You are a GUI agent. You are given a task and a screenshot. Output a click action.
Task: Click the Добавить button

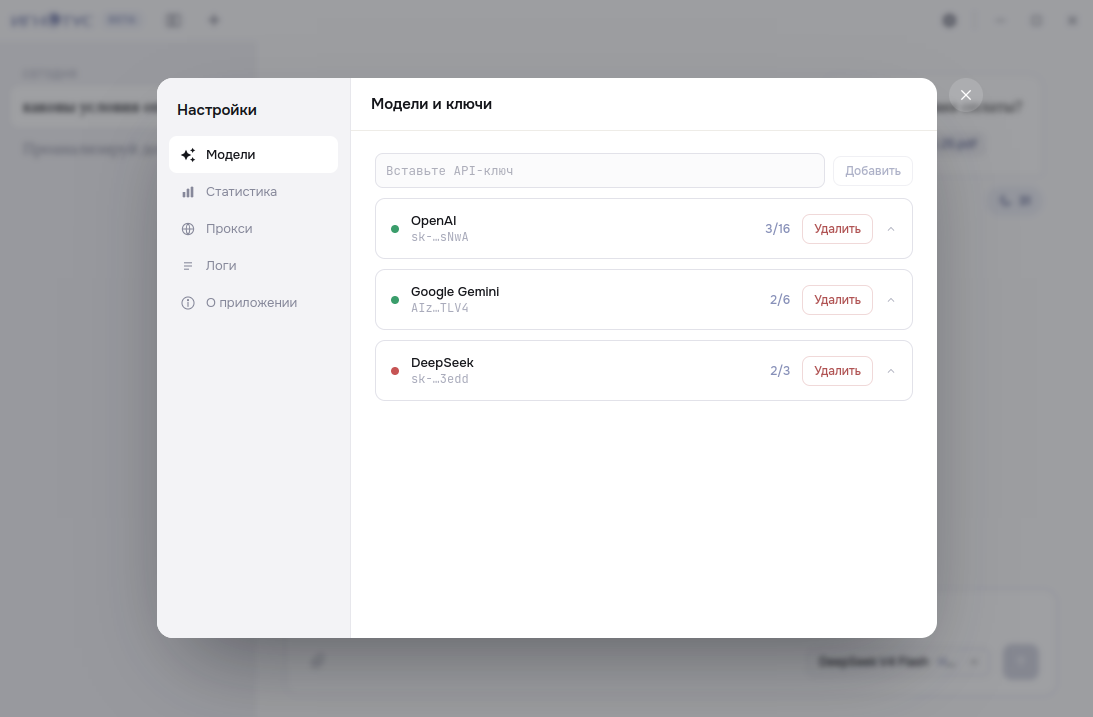pos(873,171)
